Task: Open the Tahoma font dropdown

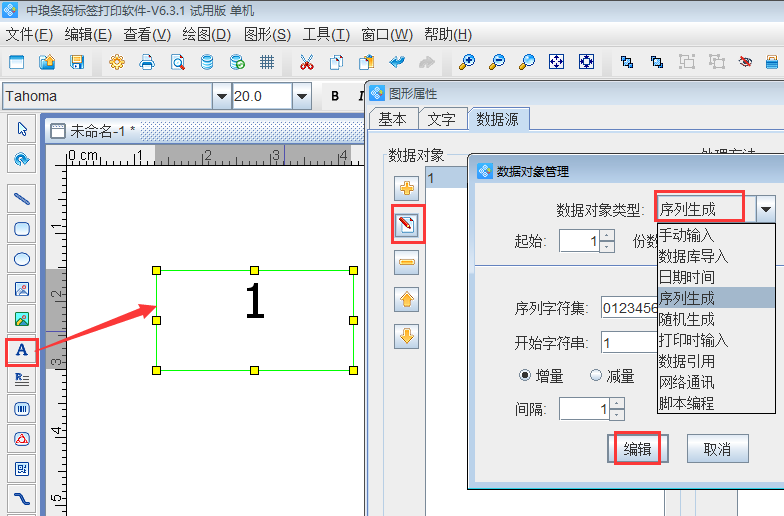Action: pyautogui.click(x=221, y=97)
